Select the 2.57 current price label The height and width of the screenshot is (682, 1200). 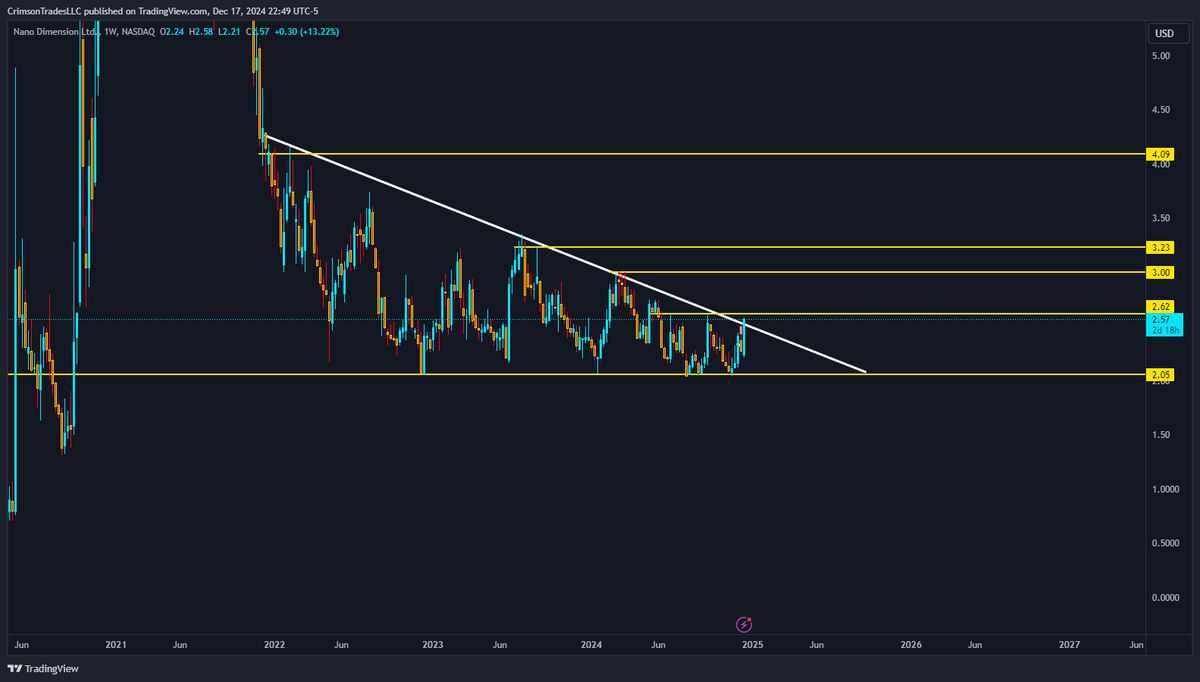1160,319
